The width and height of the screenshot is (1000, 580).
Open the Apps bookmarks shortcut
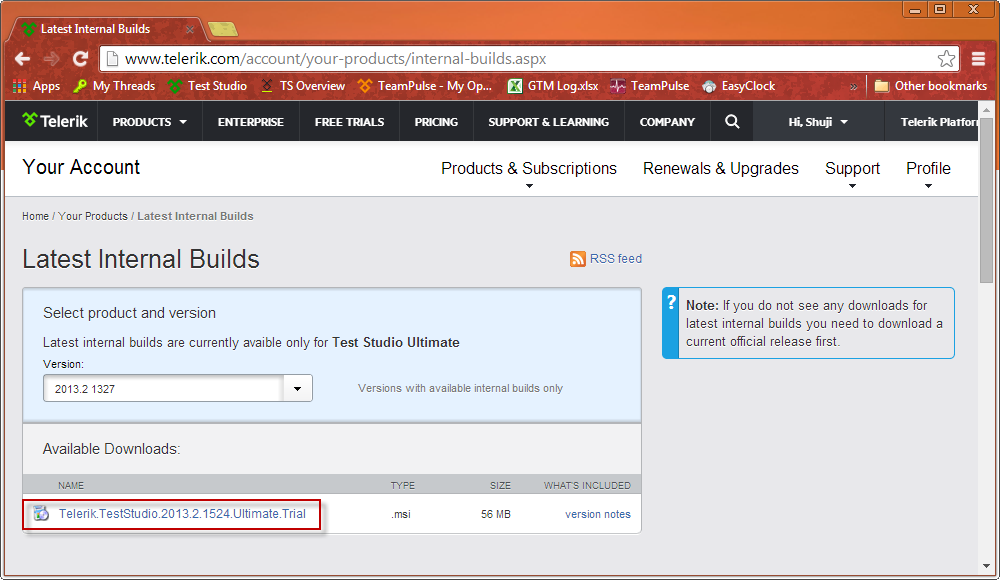pyautogui.click(x=36, y=86)
